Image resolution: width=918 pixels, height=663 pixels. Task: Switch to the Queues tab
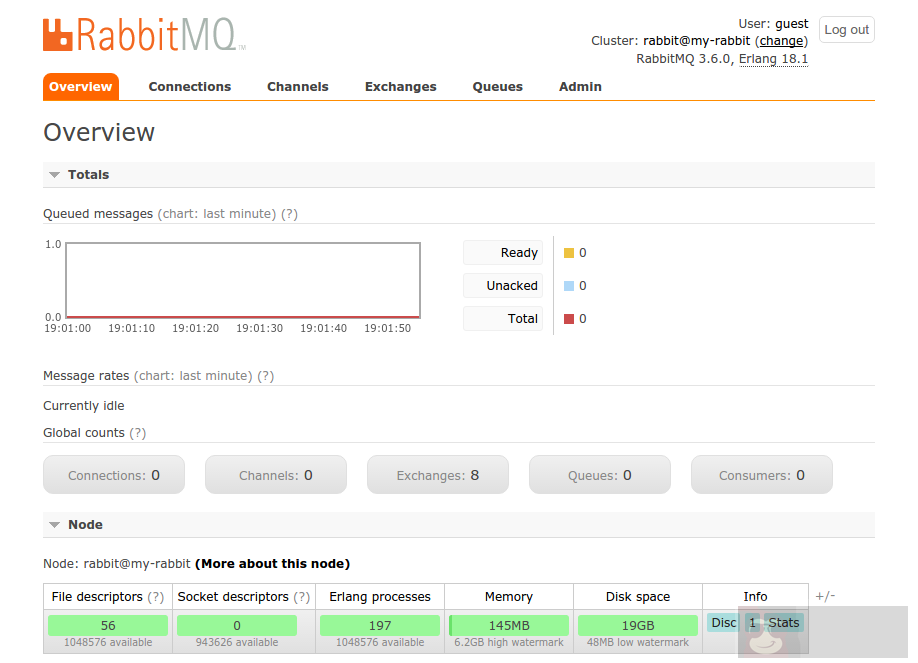click(x=497, y=87)
